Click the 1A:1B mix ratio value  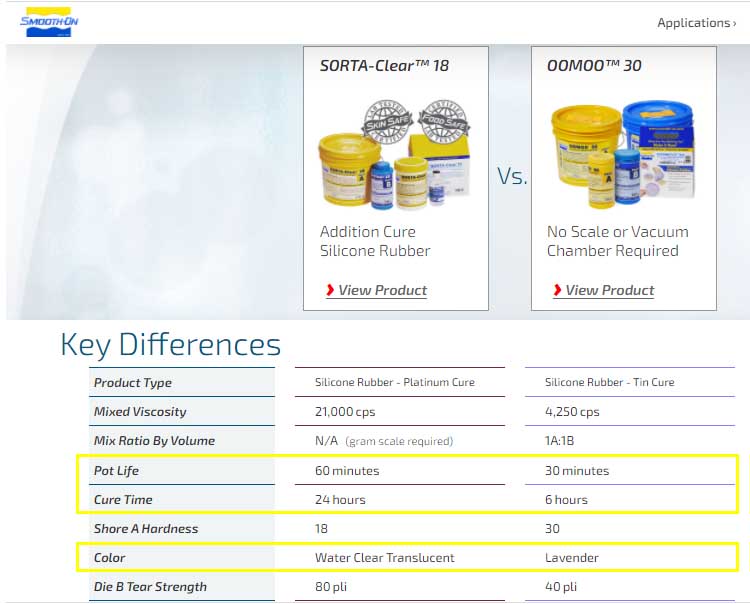pos(559,440)
